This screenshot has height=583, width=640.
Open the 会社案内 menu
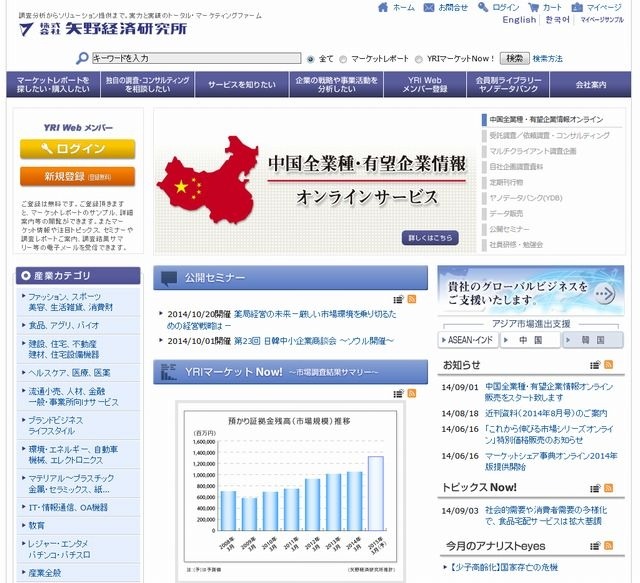click(591, 85)
